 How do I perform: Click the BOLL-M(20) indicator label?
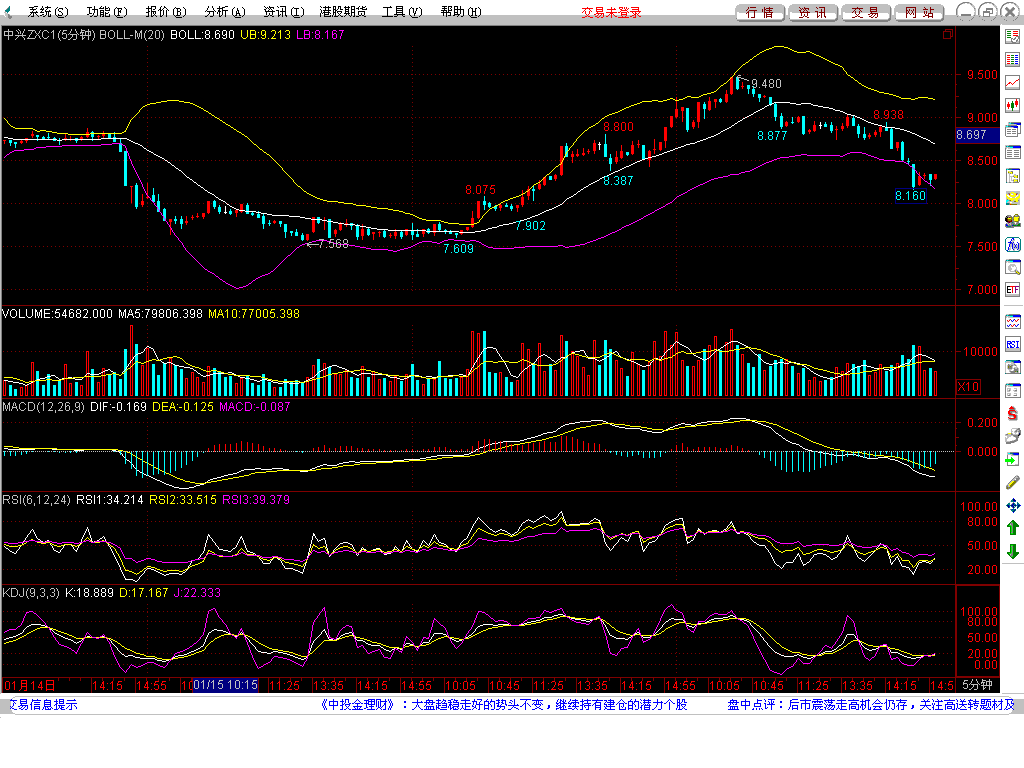point(131,35)
